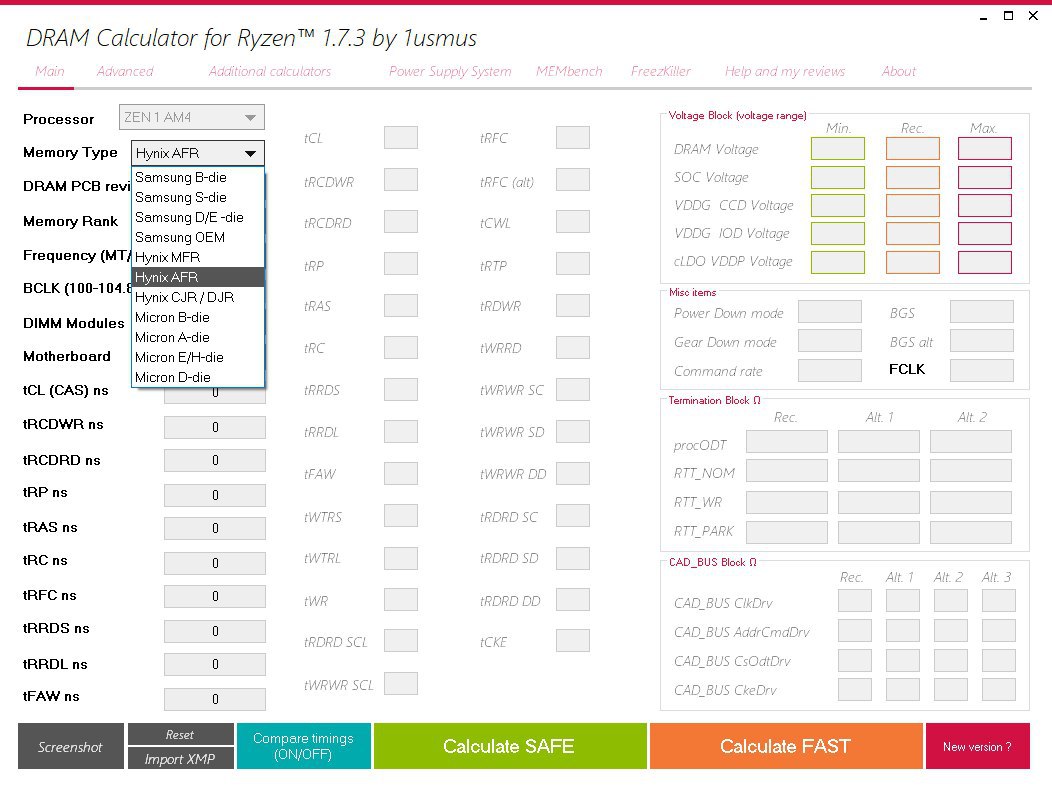Click CAD_BUS CkeDrv Alt. 3 field
1052x791 pixels.
998,689
